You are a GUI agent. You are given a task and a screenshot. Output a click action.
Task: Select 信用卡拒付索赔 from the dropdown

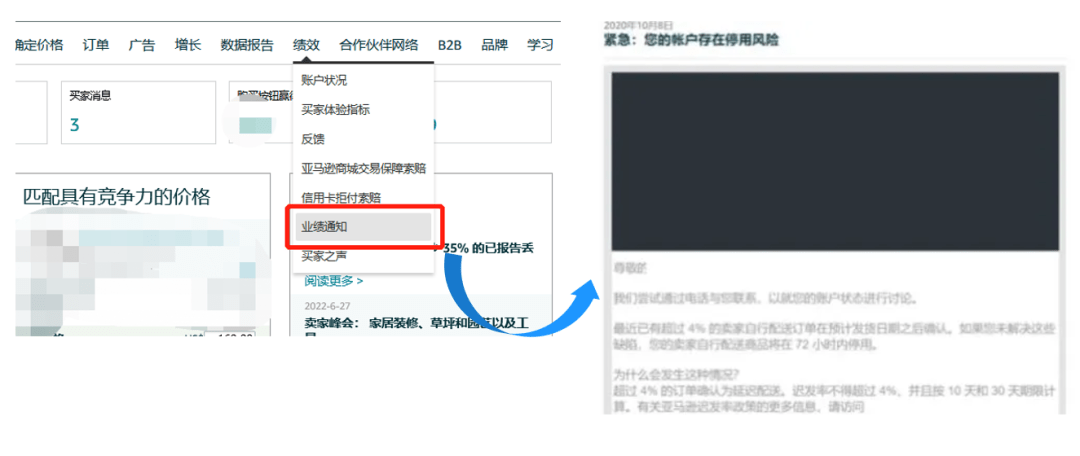[340, 198]
